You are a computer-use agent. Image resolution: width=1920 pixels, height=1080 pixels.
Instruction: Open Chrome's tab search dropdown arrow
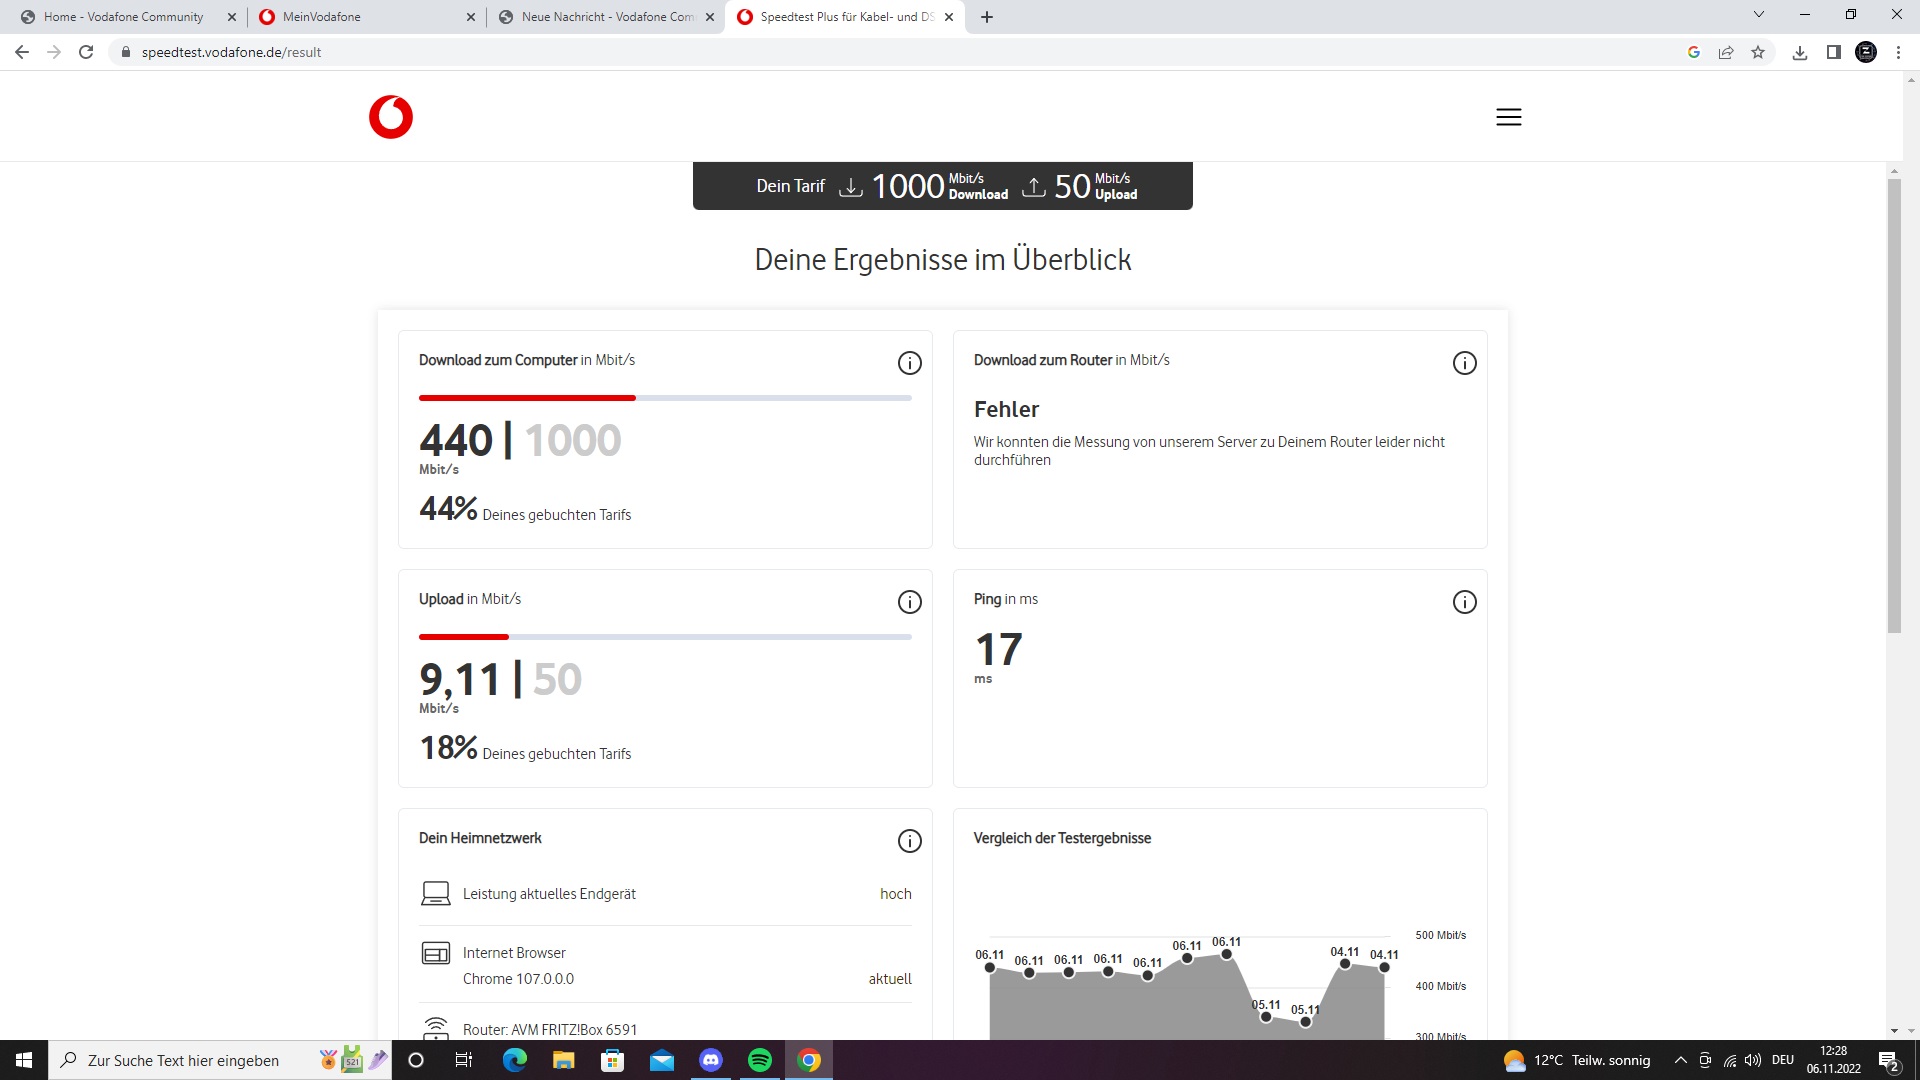[1759, 15]
